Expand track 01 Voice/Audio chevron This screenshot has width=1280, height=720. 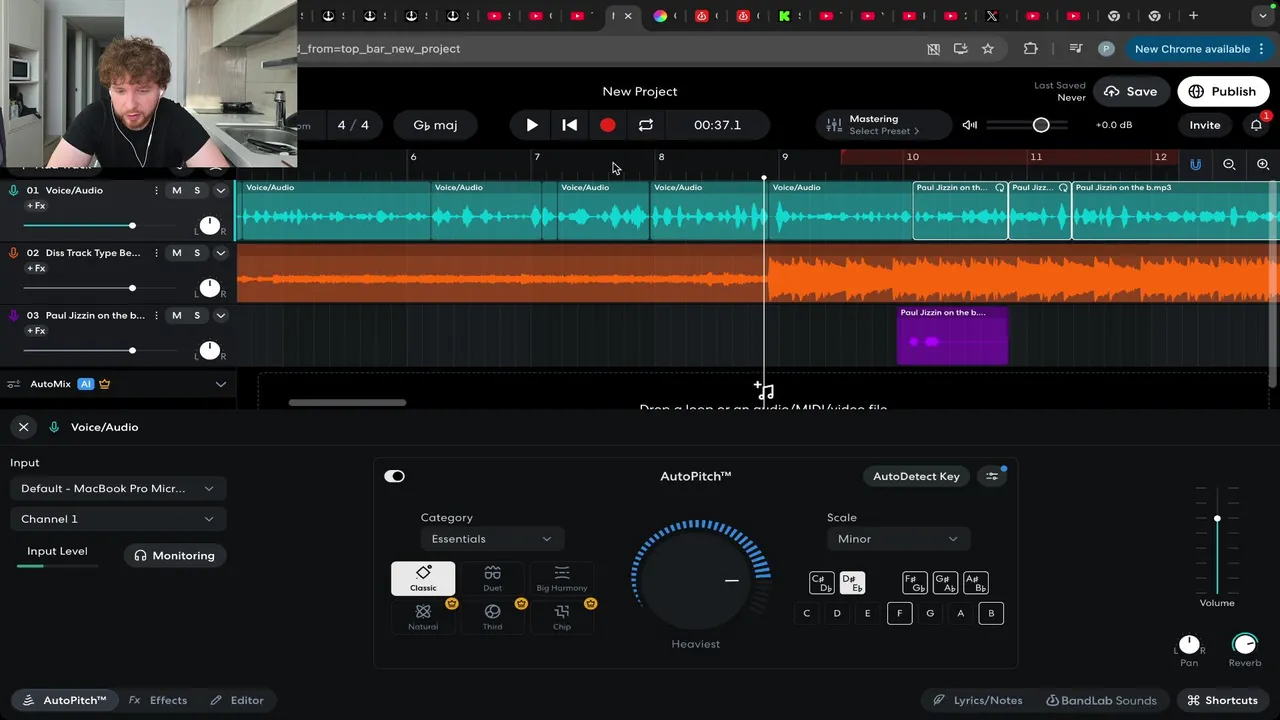tap(221, 190)
